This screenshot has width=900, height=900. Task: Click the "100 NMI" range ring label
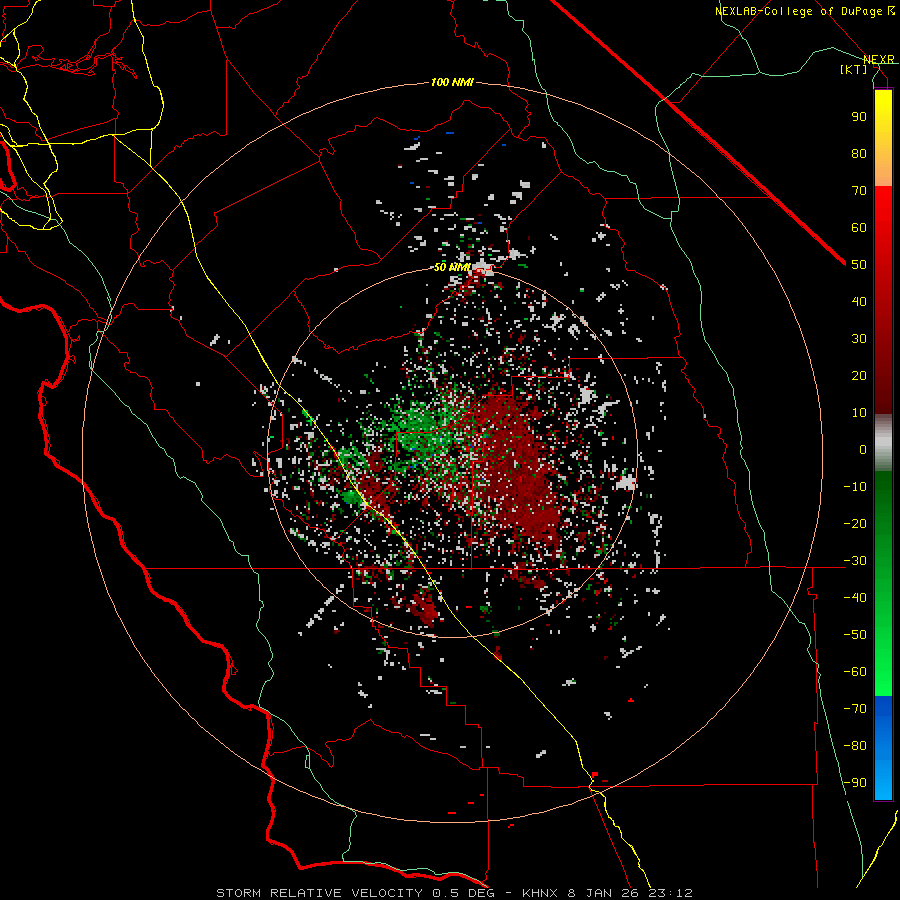tap(452, 83)
